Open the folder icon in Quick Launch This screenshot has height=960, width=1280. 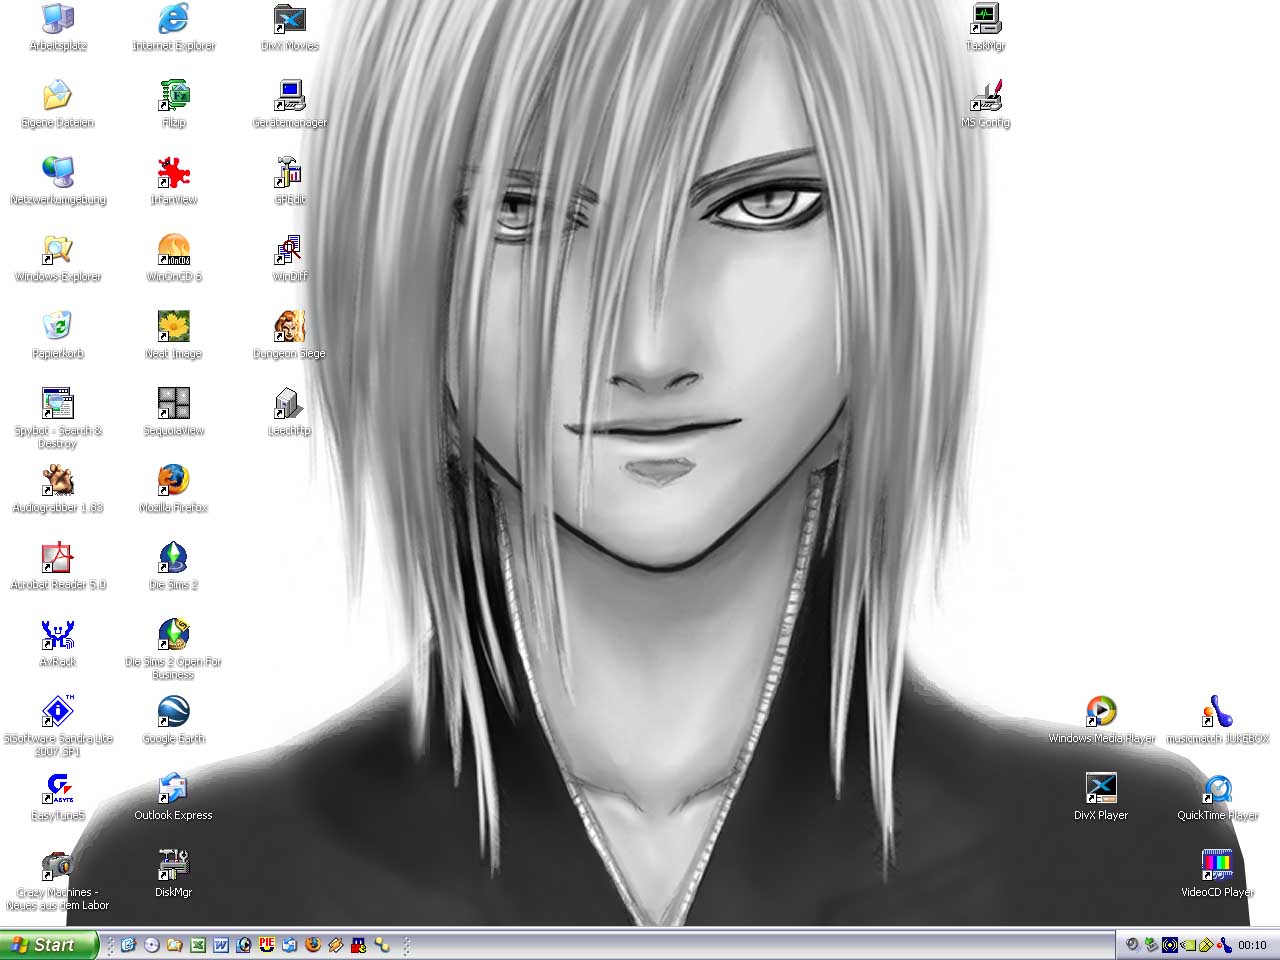(174, 944)
